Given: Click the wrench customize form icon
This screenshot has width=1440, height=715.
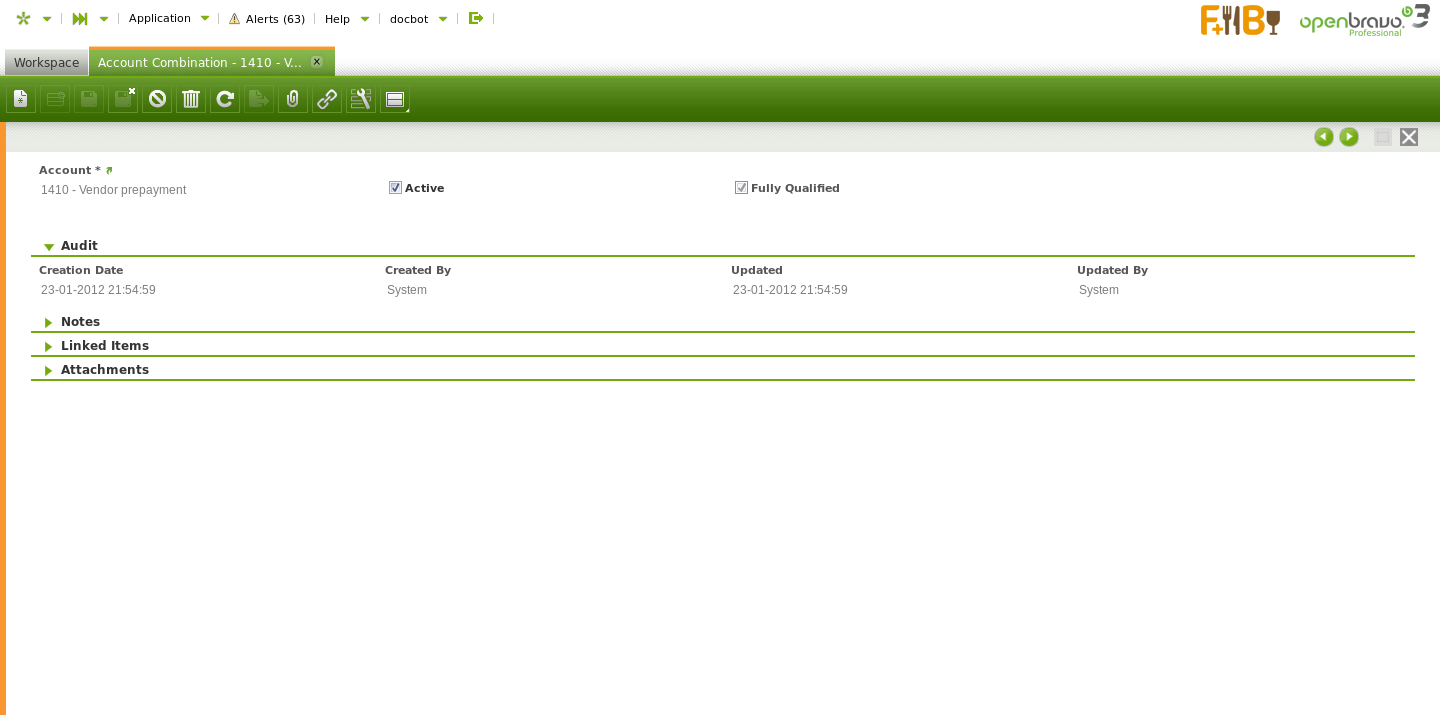Looking at the screenshot, I should tap(361, 99).
